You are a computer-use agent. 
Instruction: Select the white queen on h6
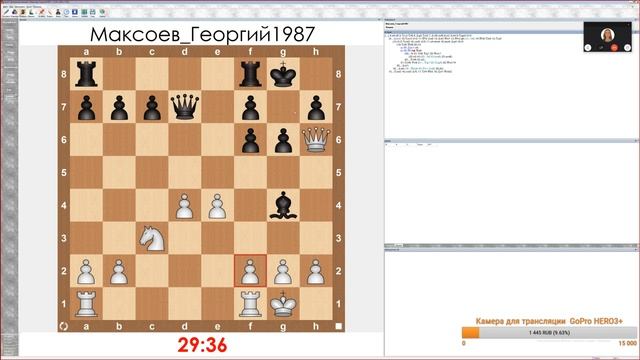316,140
